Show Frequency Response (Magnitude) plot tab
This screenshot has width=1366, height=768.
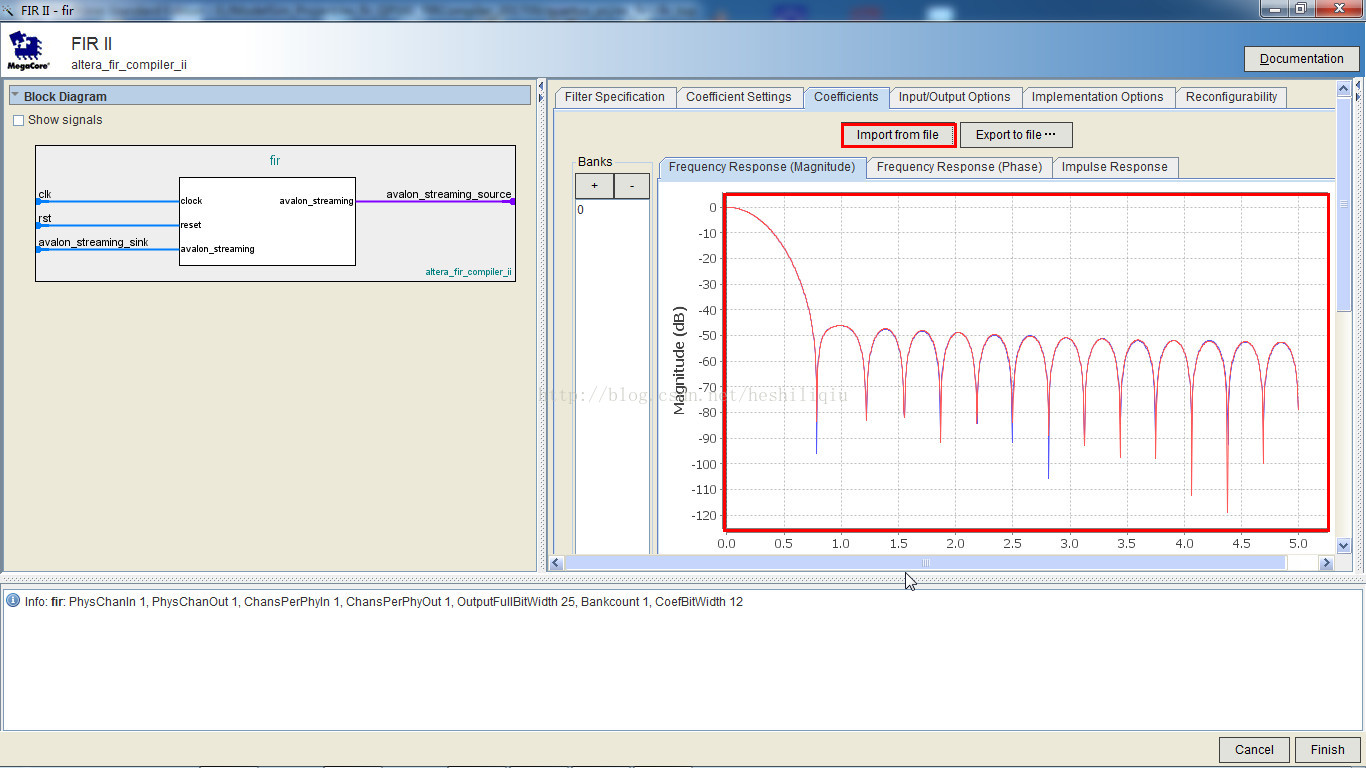coord(762,167)
